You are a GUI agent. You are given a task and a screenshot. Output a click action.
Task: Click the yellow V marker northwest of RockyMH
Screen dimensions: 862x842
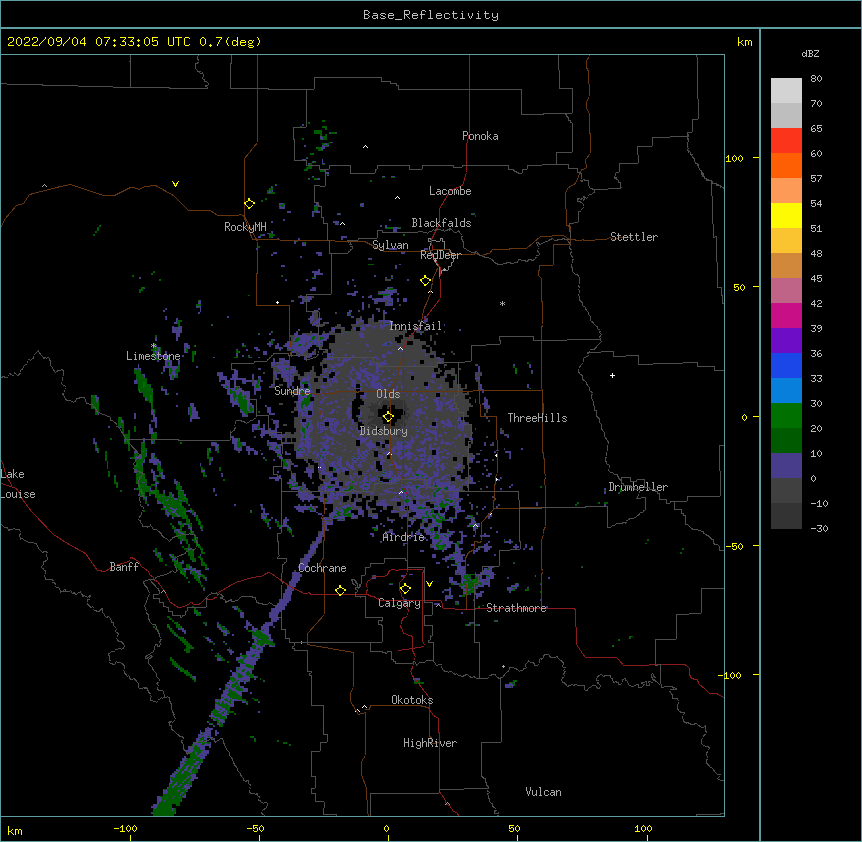[x=175, y=184]
